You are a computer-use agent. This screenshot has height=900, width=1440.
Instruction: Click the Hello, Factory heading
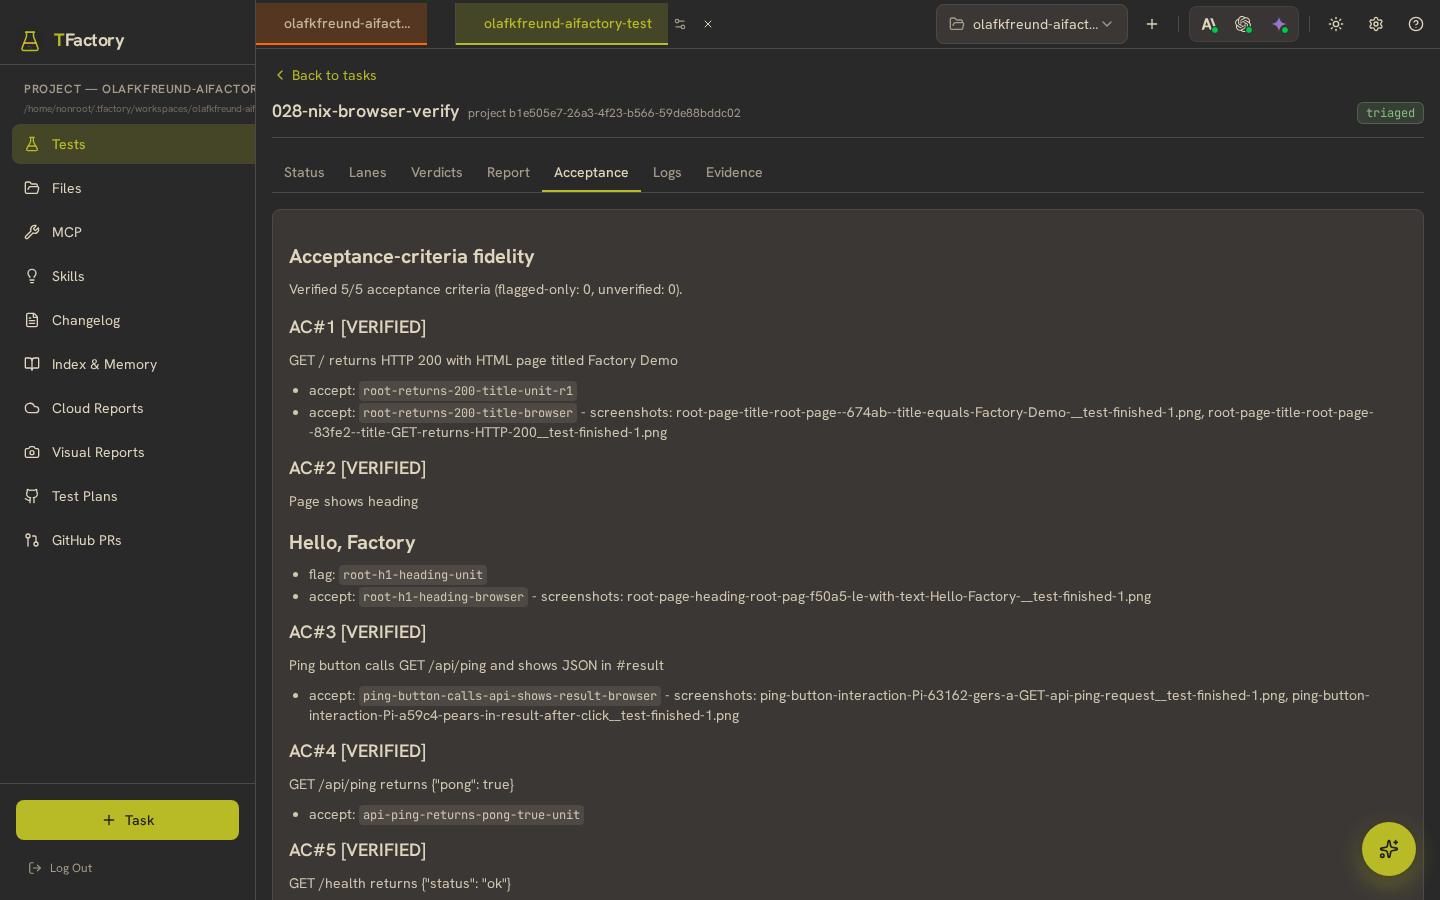pyautogui.click(x=352, y=542)
